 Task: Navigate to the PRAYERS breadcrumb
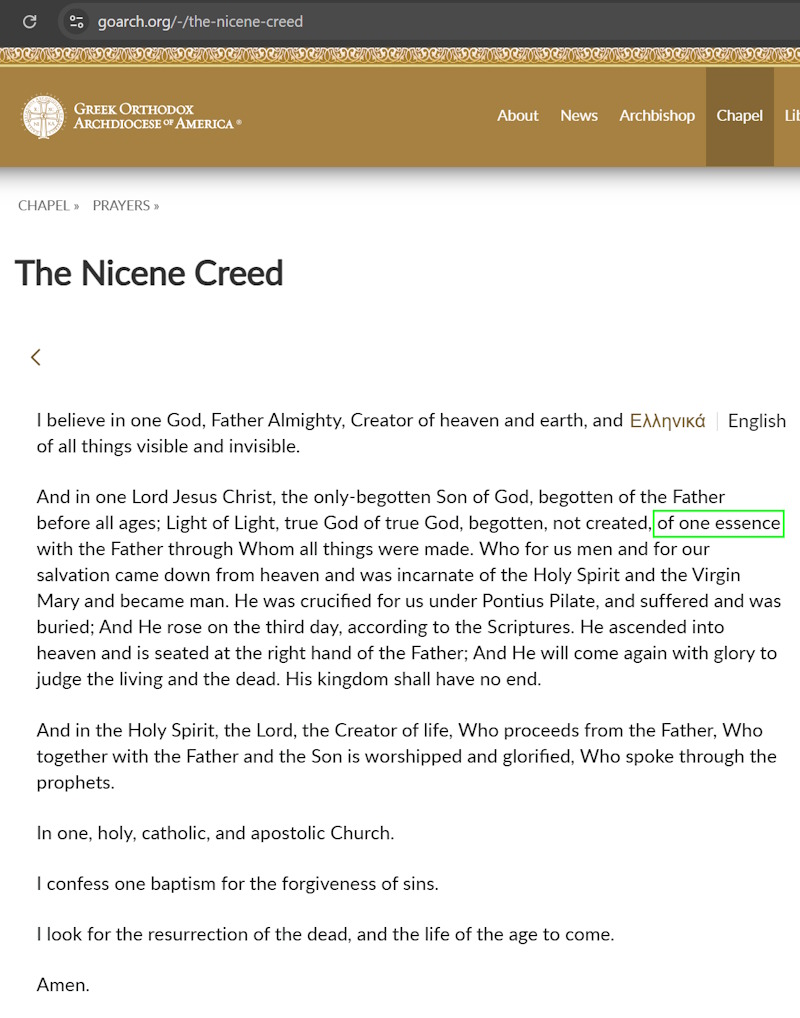point(121,206)
